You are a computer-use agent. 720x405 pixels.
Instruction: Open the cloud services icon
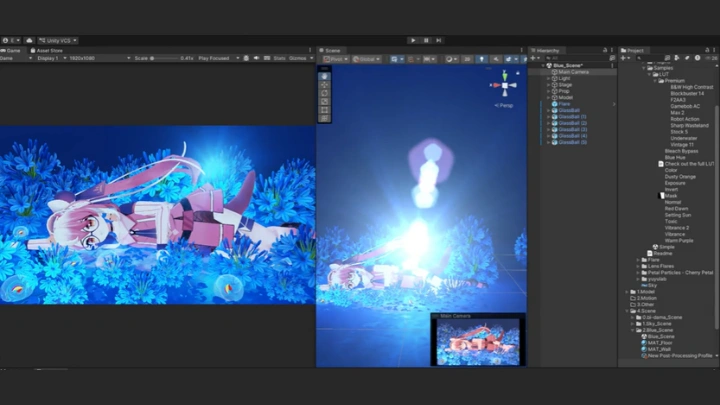tap(29, 40)
